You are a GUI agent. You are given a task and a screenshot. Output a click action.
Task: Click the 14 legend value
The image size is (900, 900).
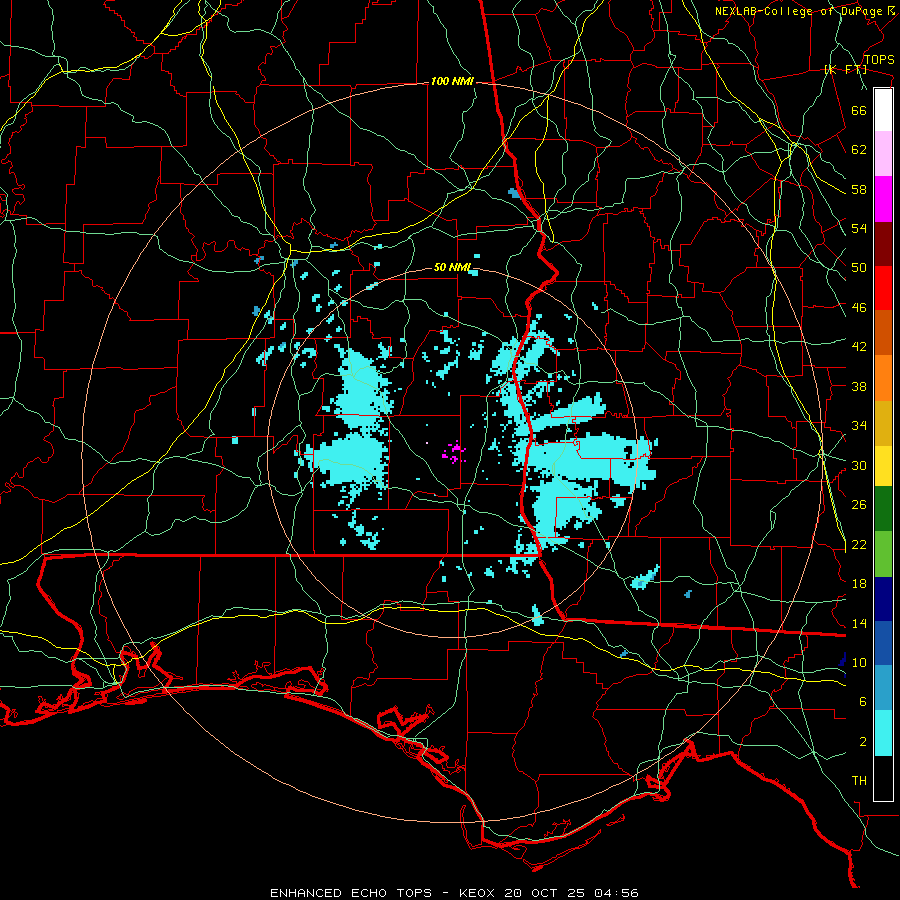[859, 624]
